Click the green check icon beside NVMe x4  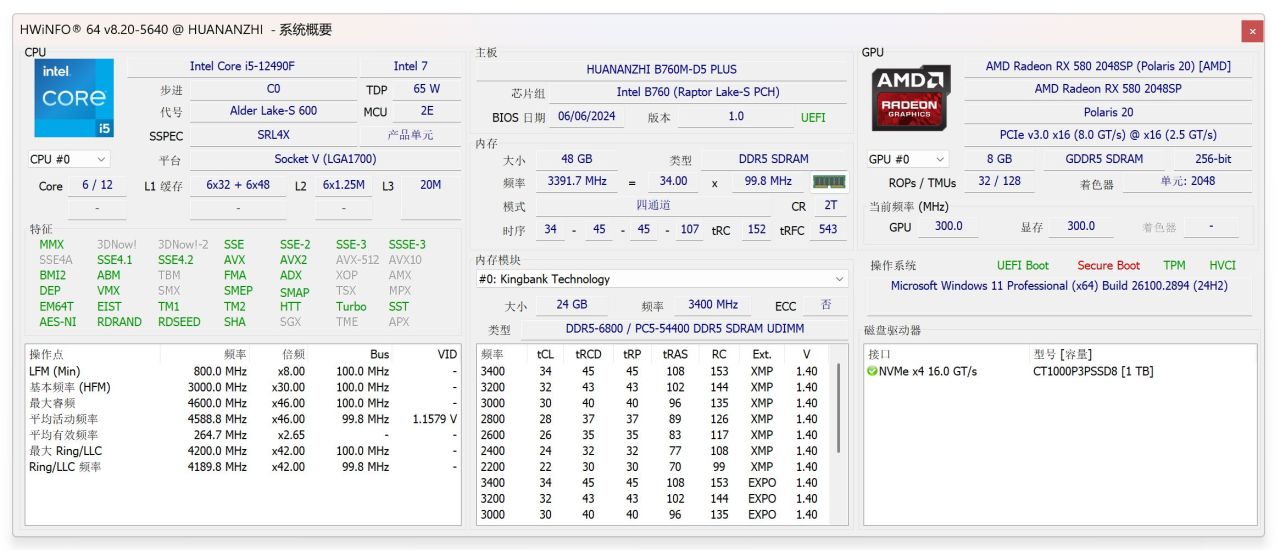(872, 371)
